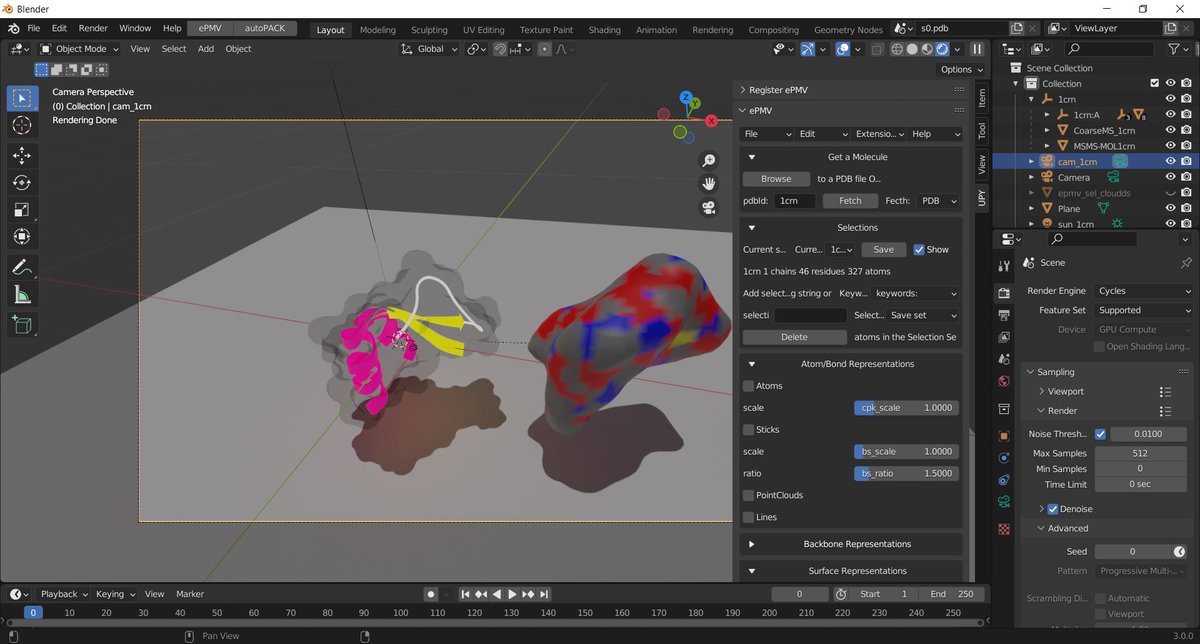Expand Backbone Representations section
Image resolution: width=1200 pixels, height=644 pixels.
(x=751, y=544)
